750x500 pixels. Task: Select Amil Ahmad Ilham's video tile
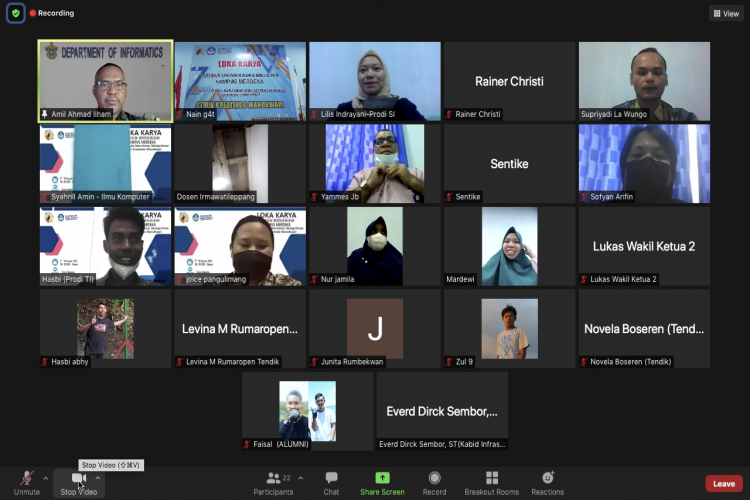tap(105, 80)
